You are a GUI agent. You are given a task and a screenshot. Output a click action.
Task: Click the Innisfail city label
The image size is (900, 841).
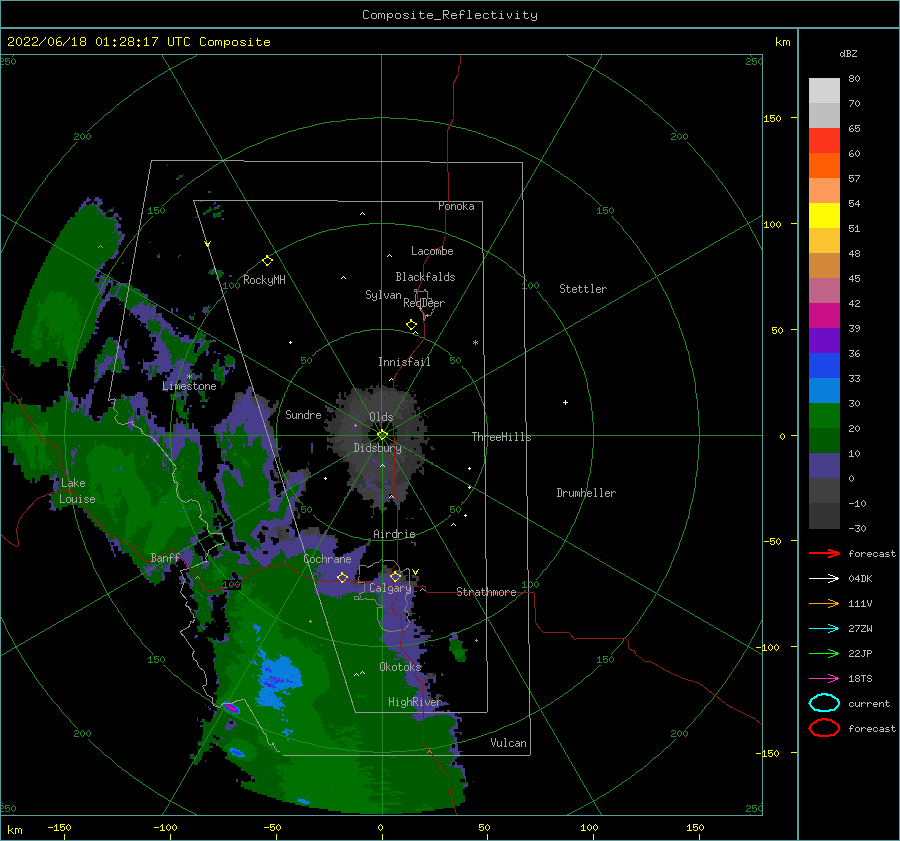(x=404, y=362)
